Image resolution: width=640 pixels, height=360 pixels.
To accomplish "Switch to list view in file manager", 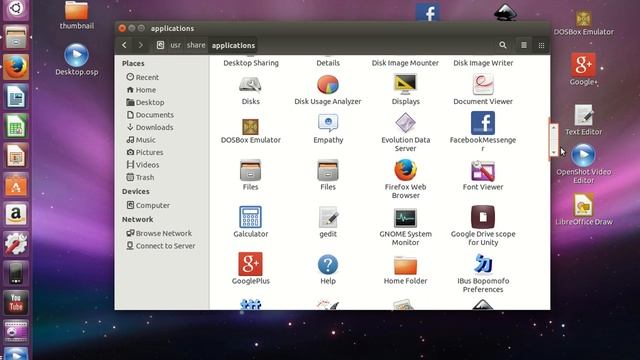I will coord(524,45).
